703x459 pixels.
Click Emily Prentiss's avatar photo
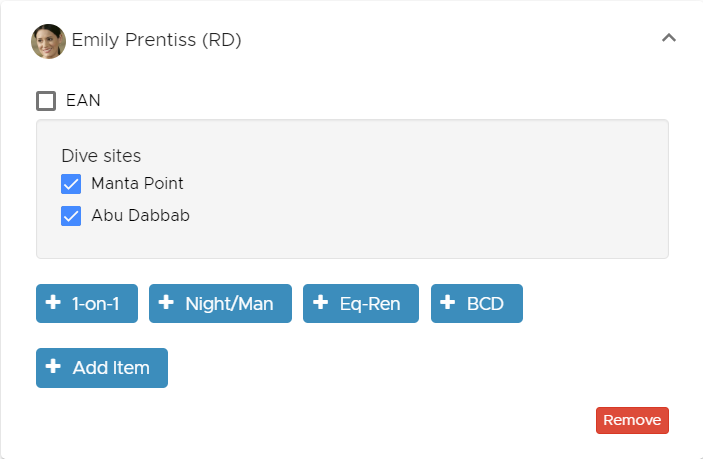(x=48, y=41)
